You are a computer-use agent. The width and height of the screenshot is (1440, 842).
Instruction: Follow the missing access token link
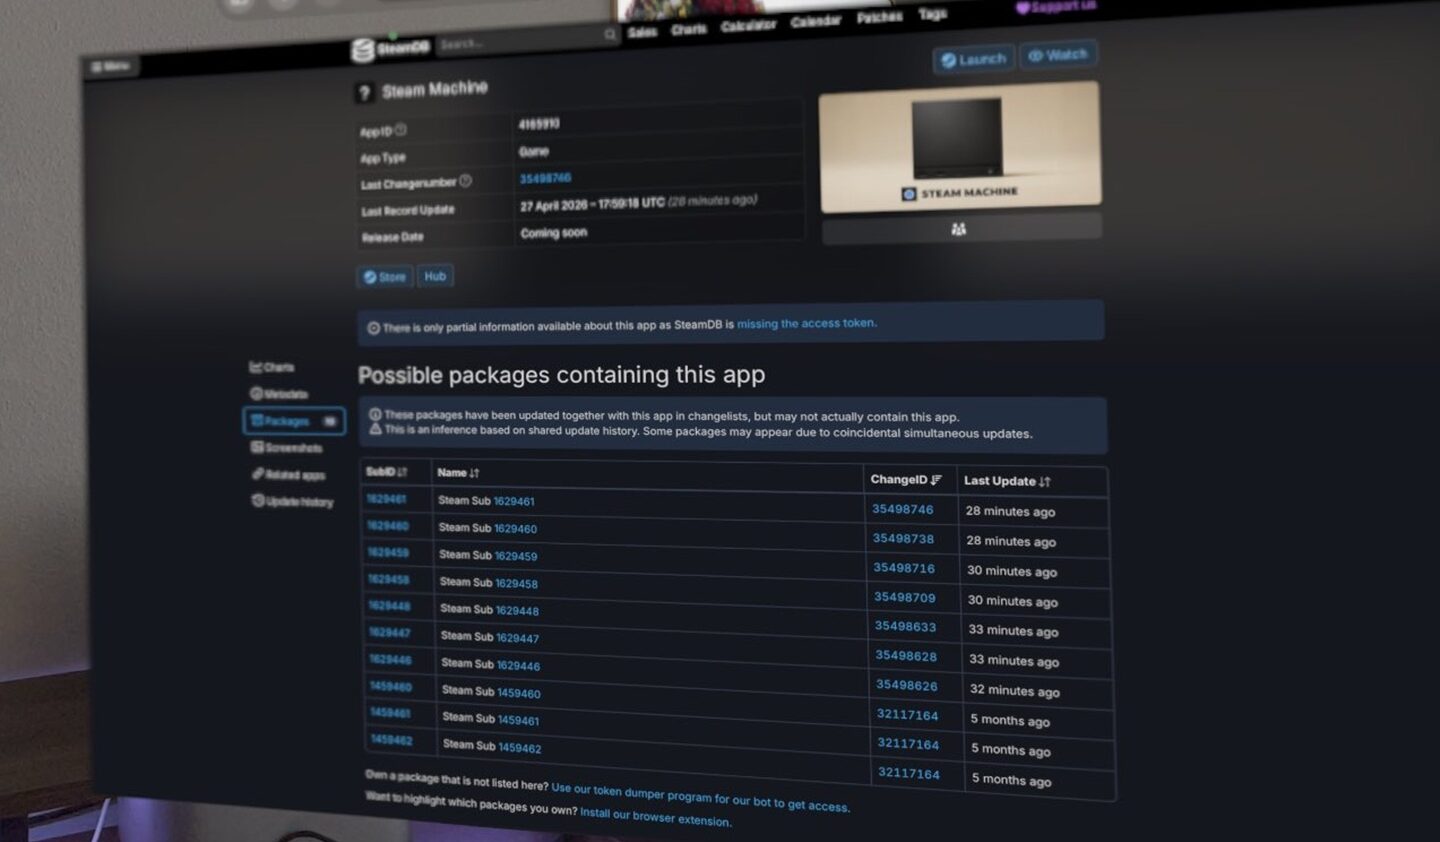(x=805, y=322)
